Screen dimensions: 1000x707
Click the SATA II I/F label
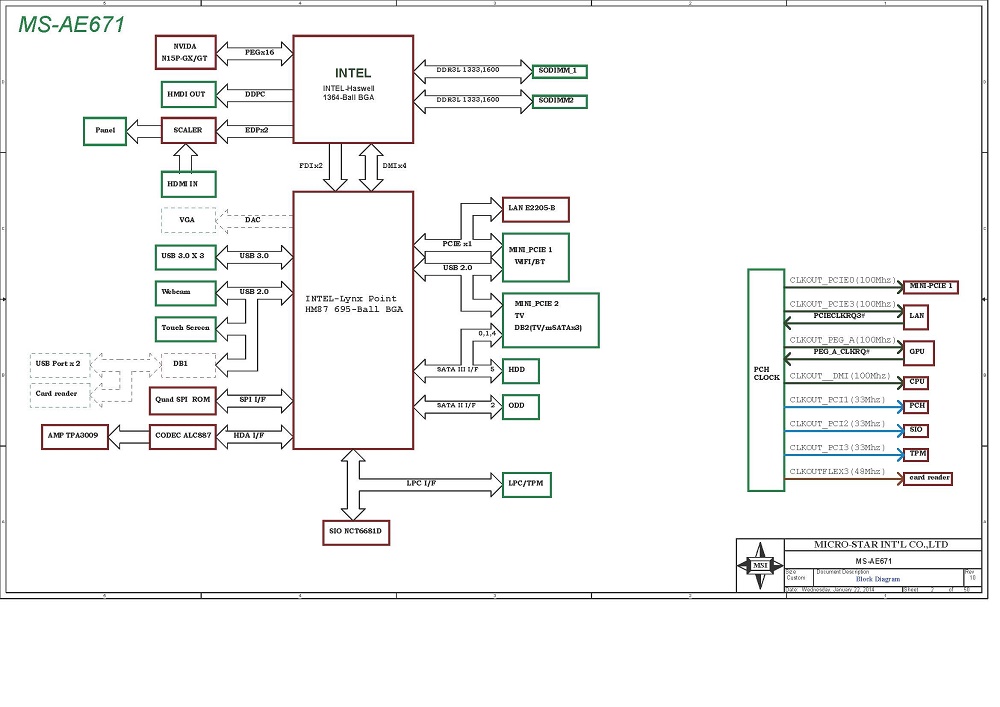[x=456, y=405]
